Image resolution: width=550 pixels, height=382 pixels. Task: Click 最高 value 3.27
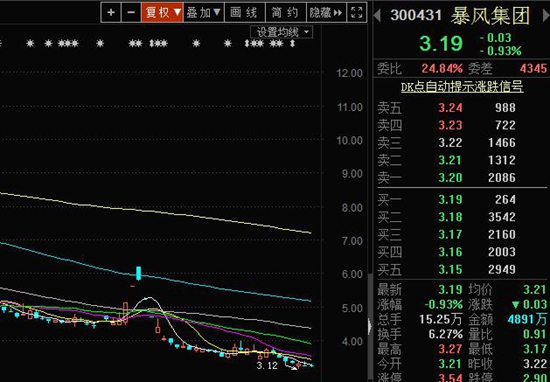point(450,349)
